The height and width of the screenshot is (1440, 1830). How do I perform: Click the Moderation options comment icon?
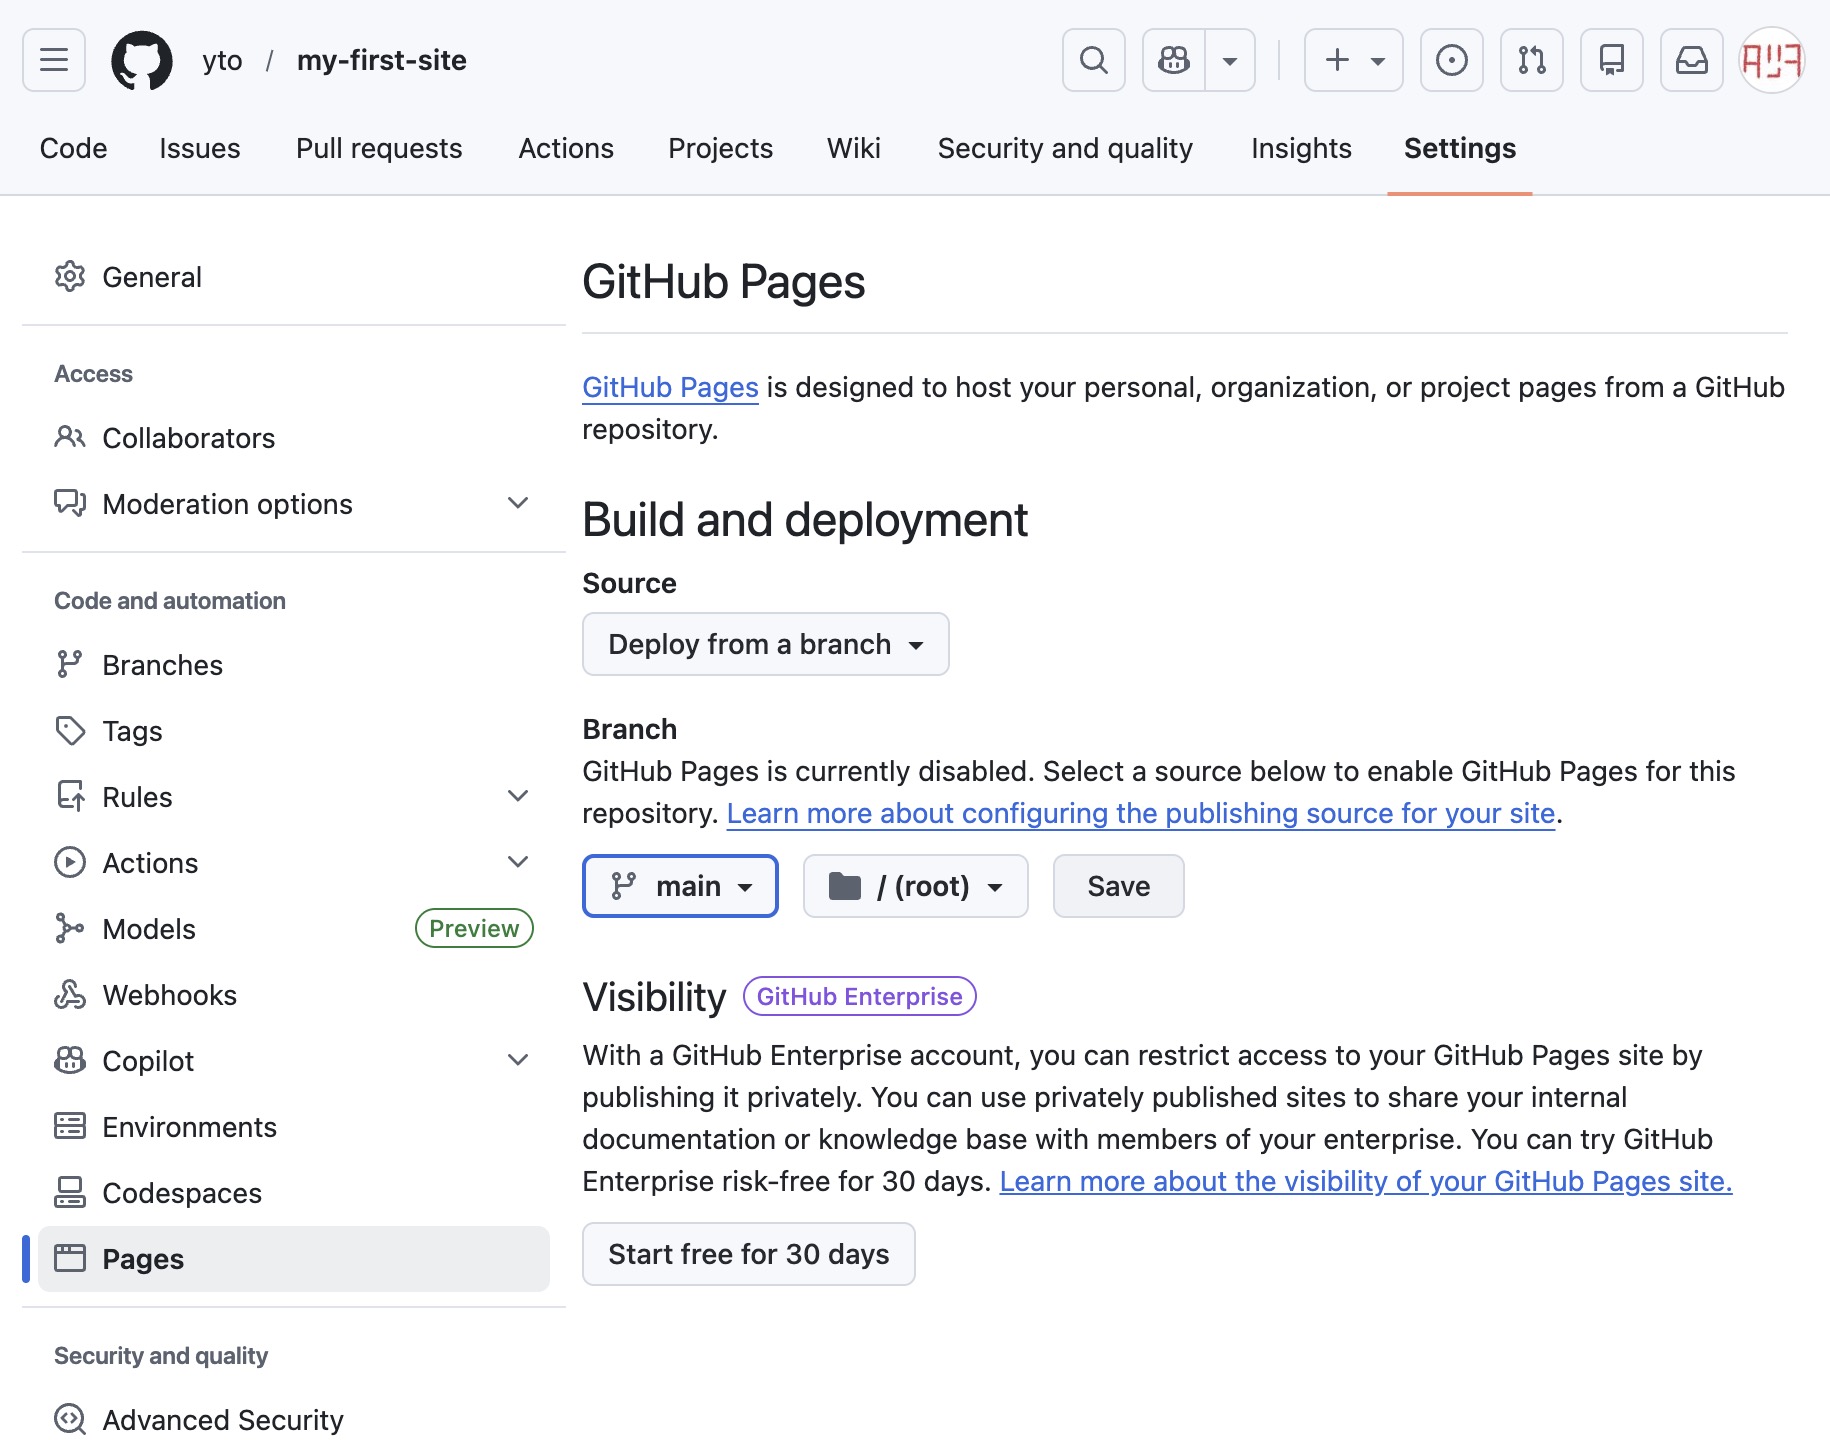coord(70,502)
